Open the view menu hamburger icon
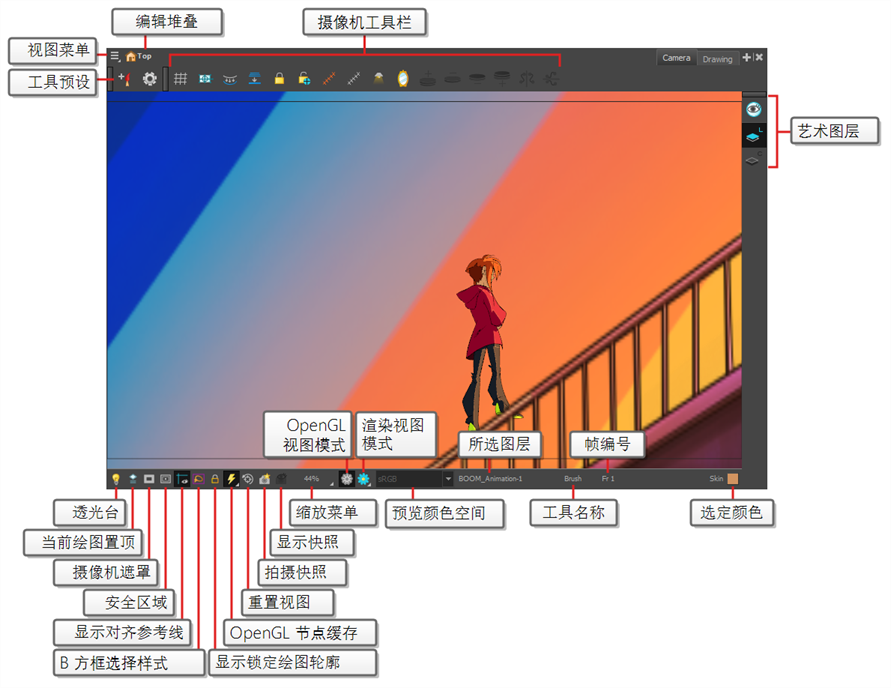Screen dimensions: 891x688 tap(114, 57)
